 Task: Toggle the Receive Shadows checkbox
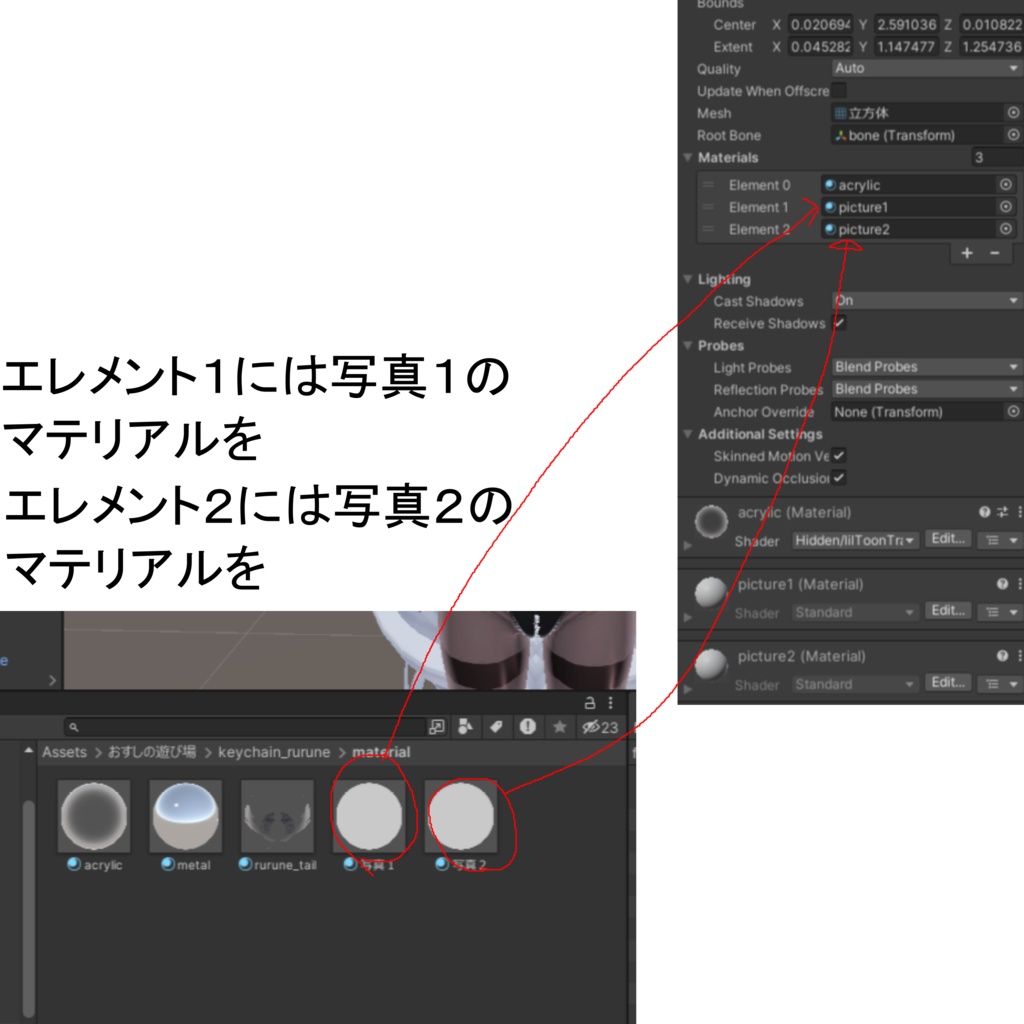click(838, 323)
